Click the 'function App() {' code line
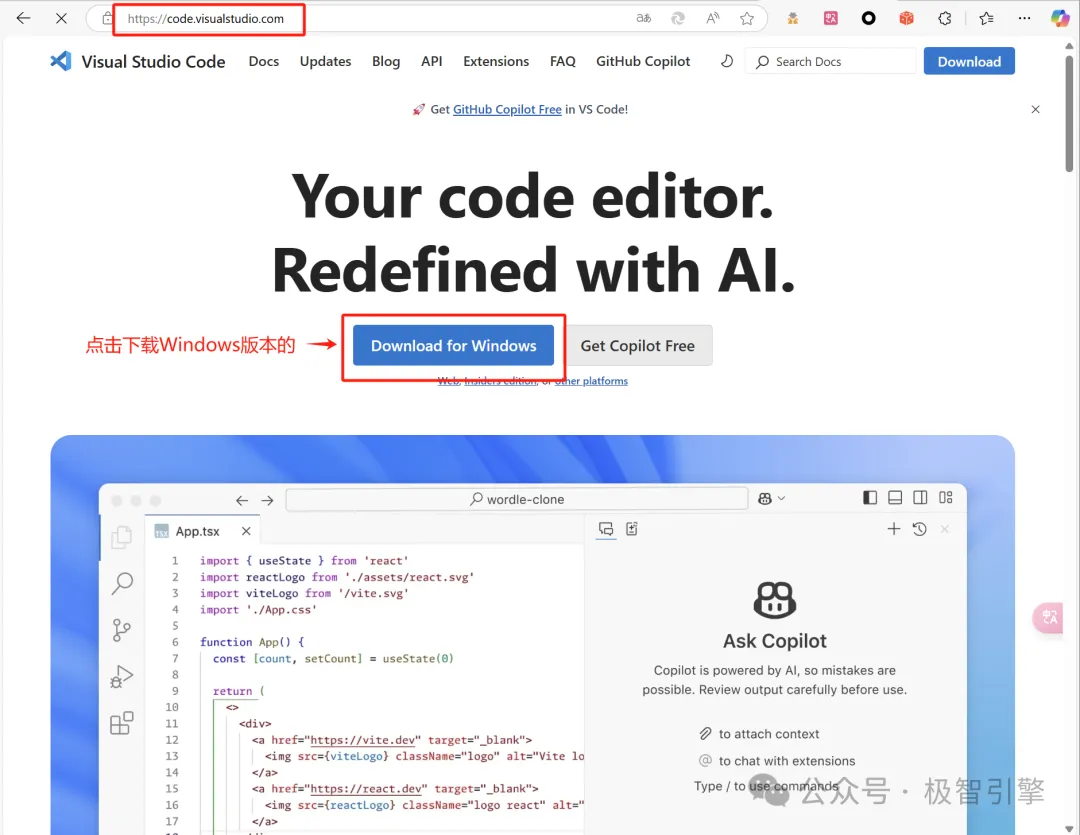The image size is (1080, 835). 252,642
